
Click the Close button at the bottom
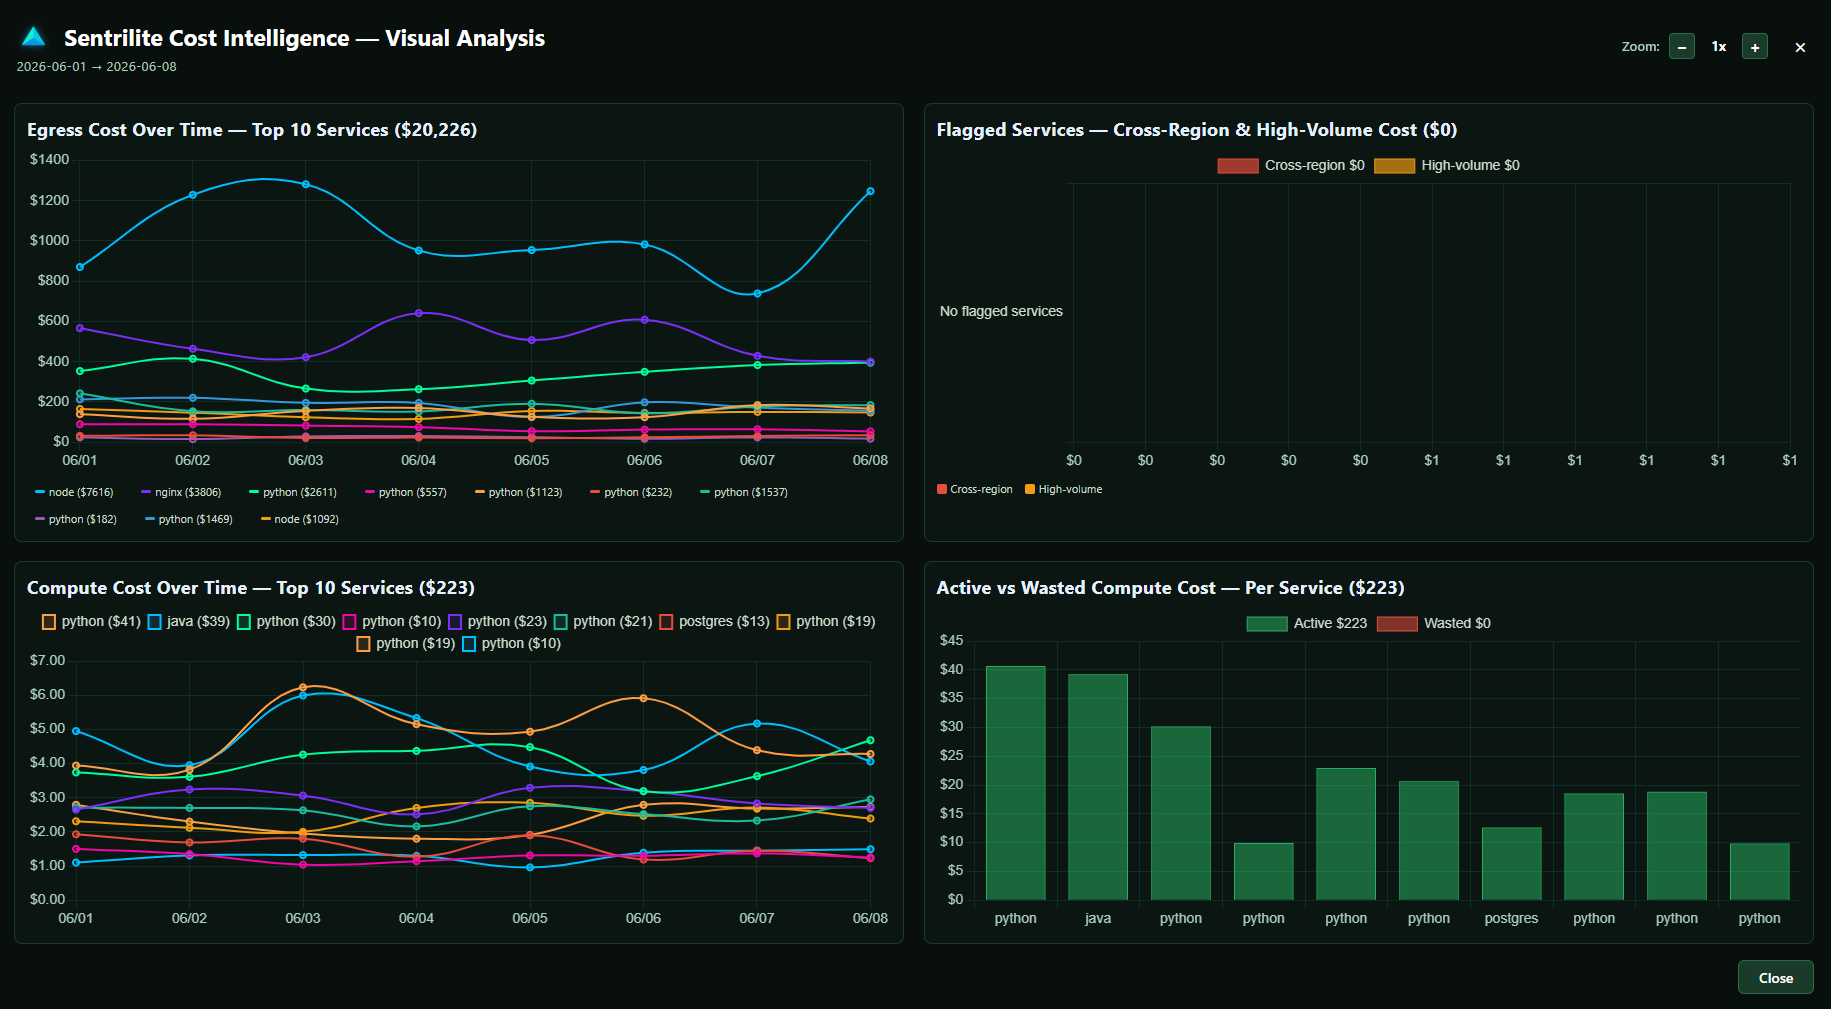tap(1775, 977)
